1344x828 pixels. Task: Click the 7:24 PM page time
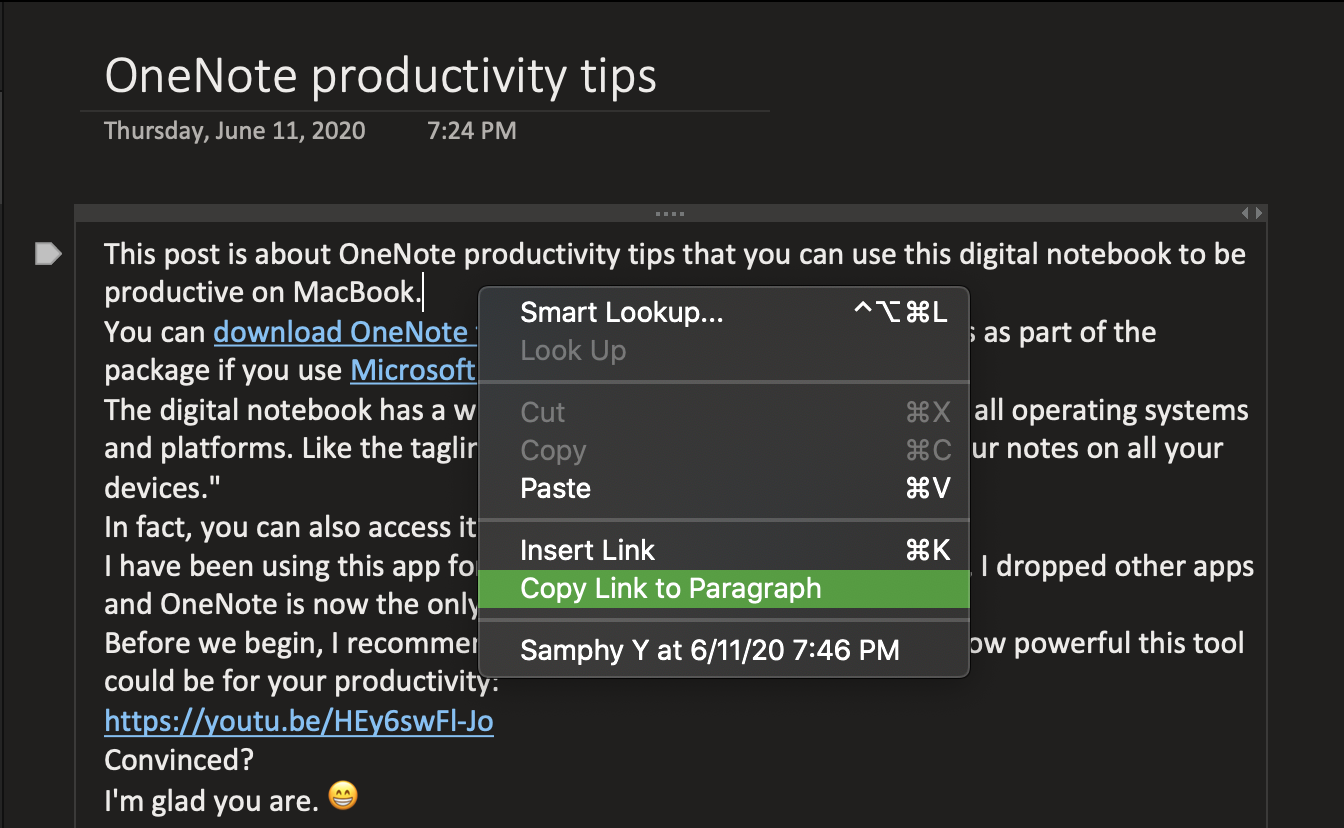[472, 130]
